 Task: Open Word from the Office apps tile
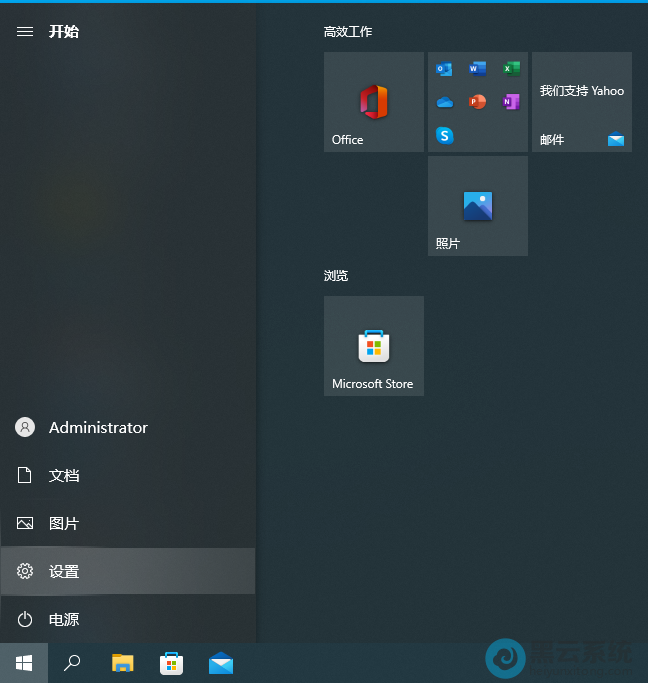[478, 69]
